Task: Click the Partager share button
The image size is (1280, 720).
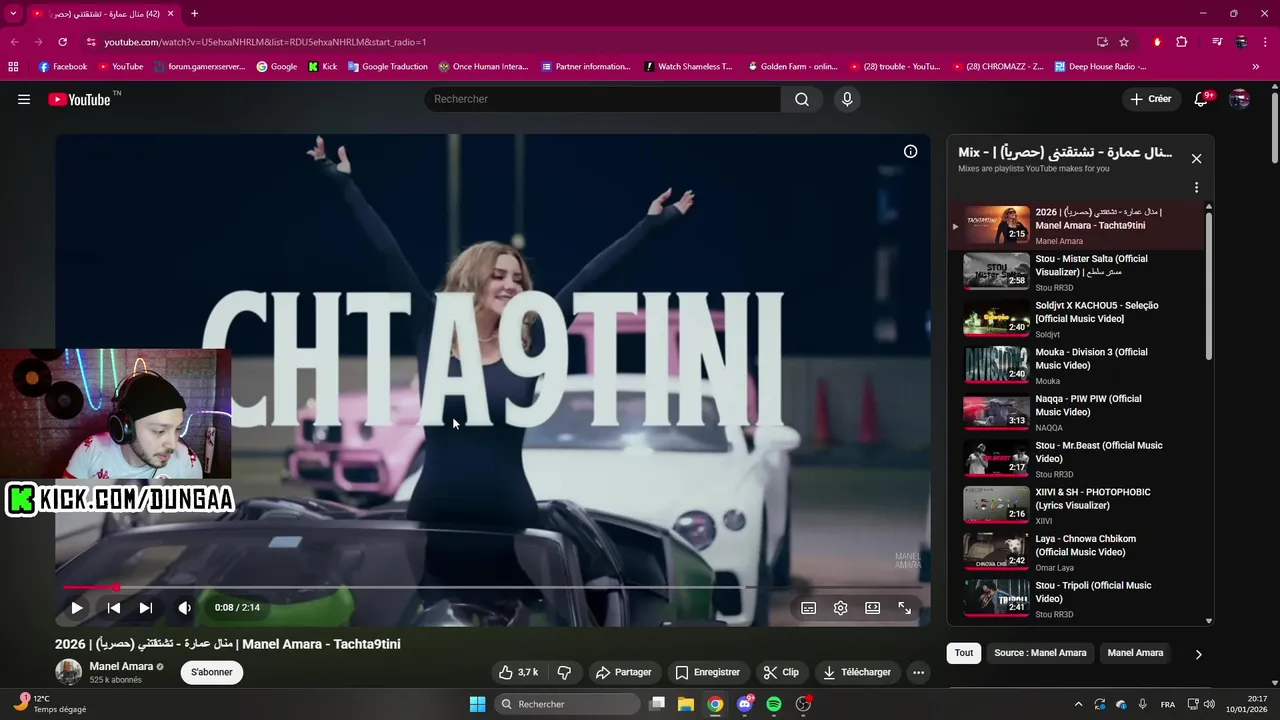Action: pyautogui.click(x=624, y=672)
